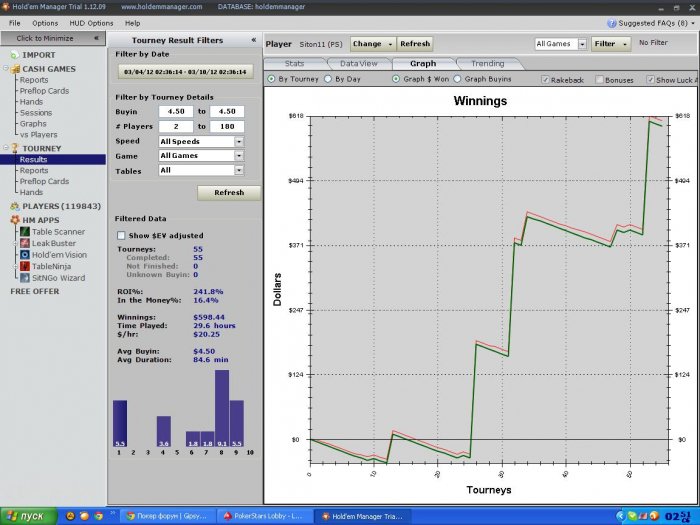
Task: Open the HUD Options menu
Action: point(91,22)
